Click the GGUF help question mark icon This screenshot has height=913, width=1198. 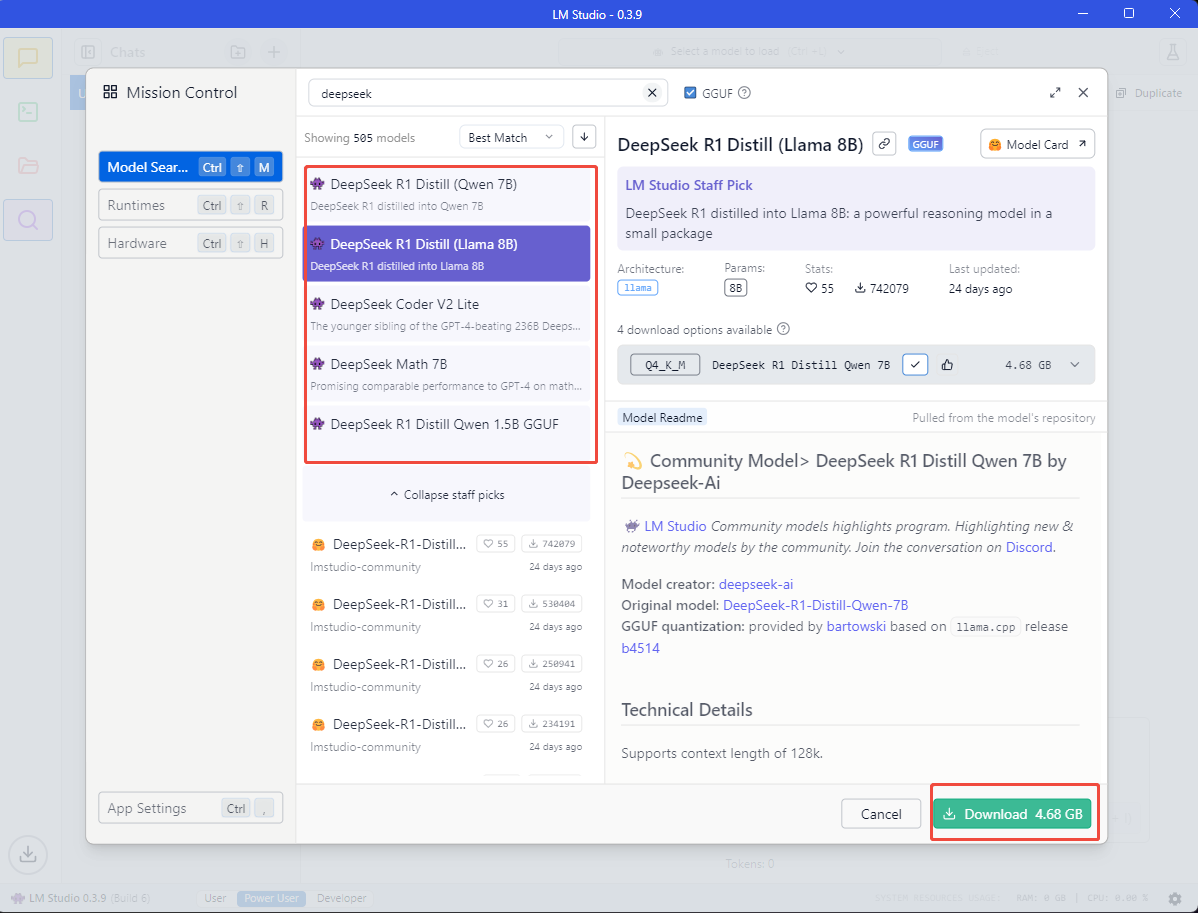tap(744, 93)
